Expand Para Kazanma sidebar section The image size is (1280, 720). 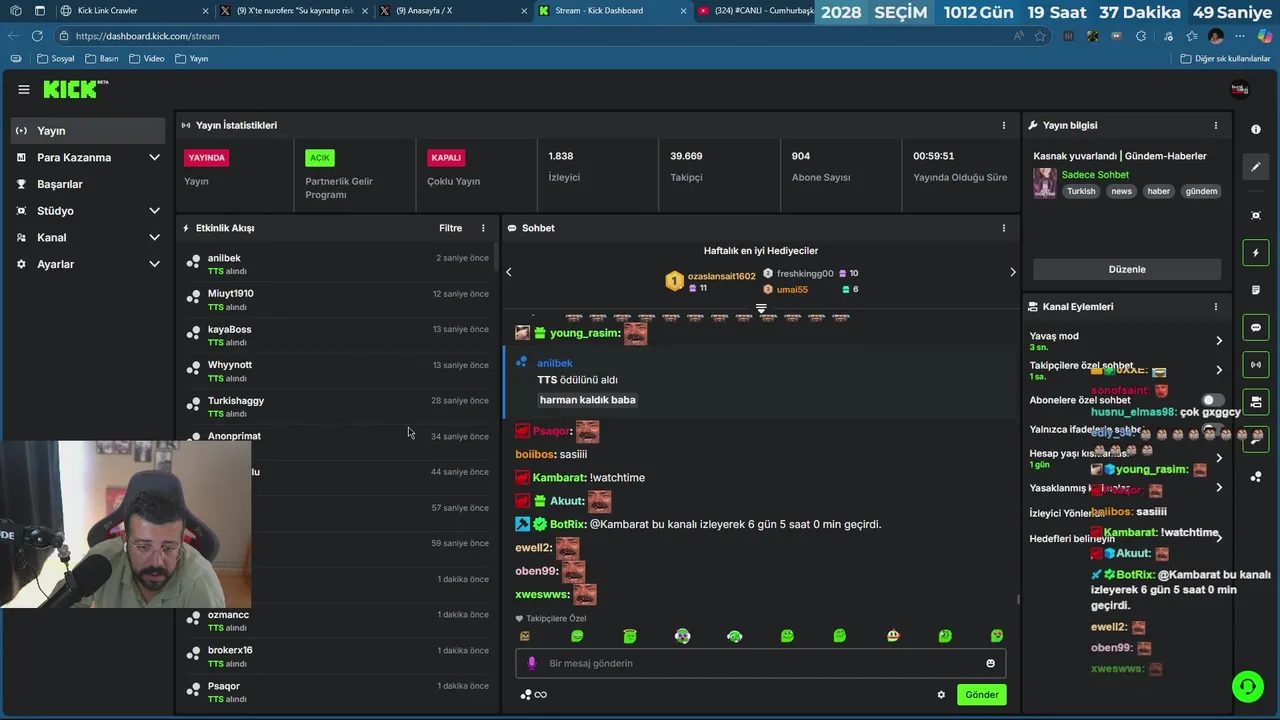(154, 158)
